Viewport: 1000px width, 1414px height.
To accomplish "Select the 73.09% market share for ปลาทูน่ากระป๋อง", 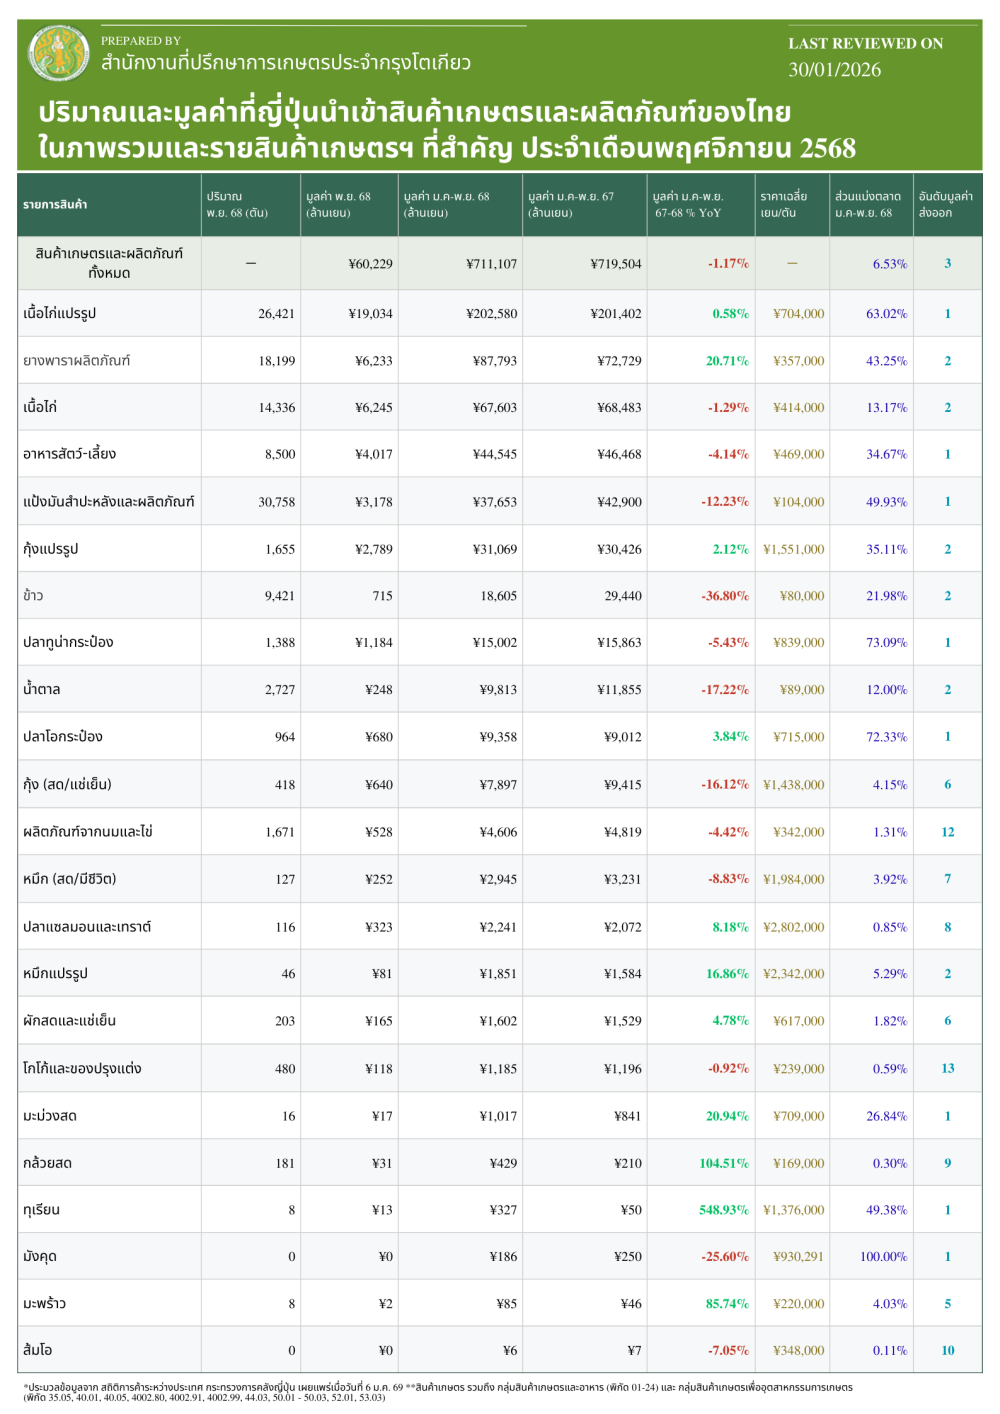I will pos(886,643).
